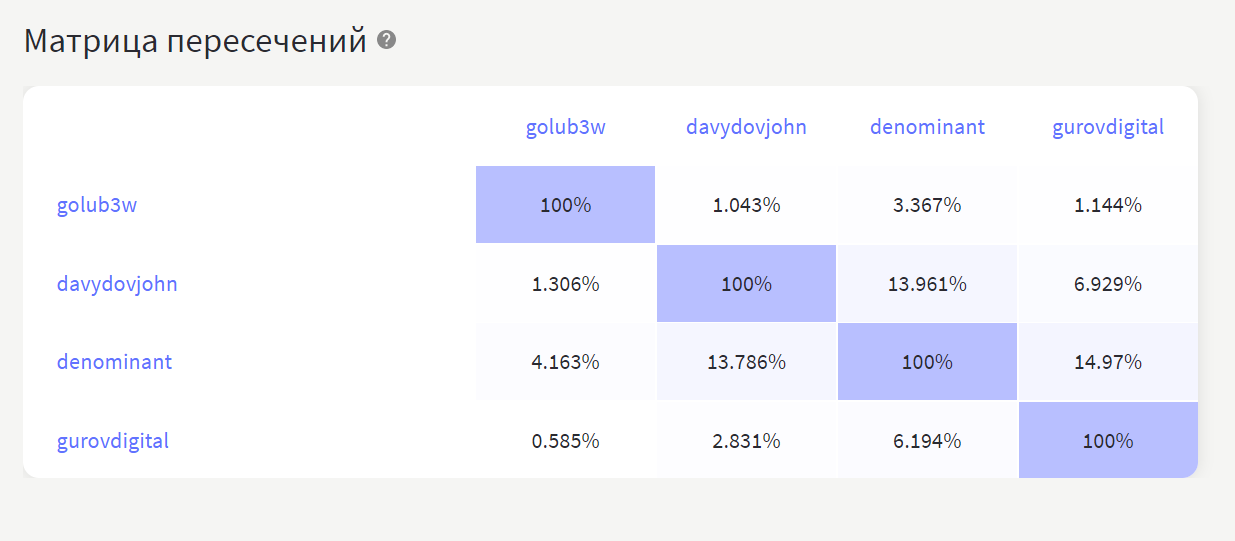Open denominant column header link
The height and width of the screenshot is (541, 1235).
click(927, 127)
